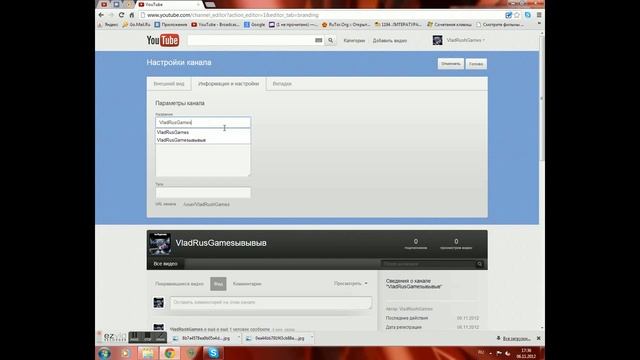Reload the page with the refresh icon
Image resolution: width=640 pixels, height=360 pixels.
[121, 15]
